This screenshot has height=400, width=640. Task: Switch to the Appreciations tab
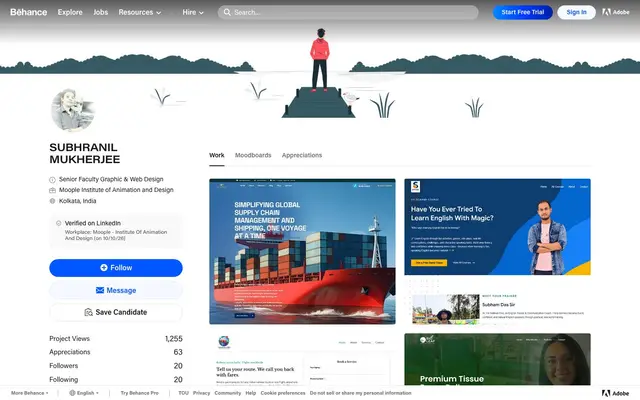coord(302,155)
